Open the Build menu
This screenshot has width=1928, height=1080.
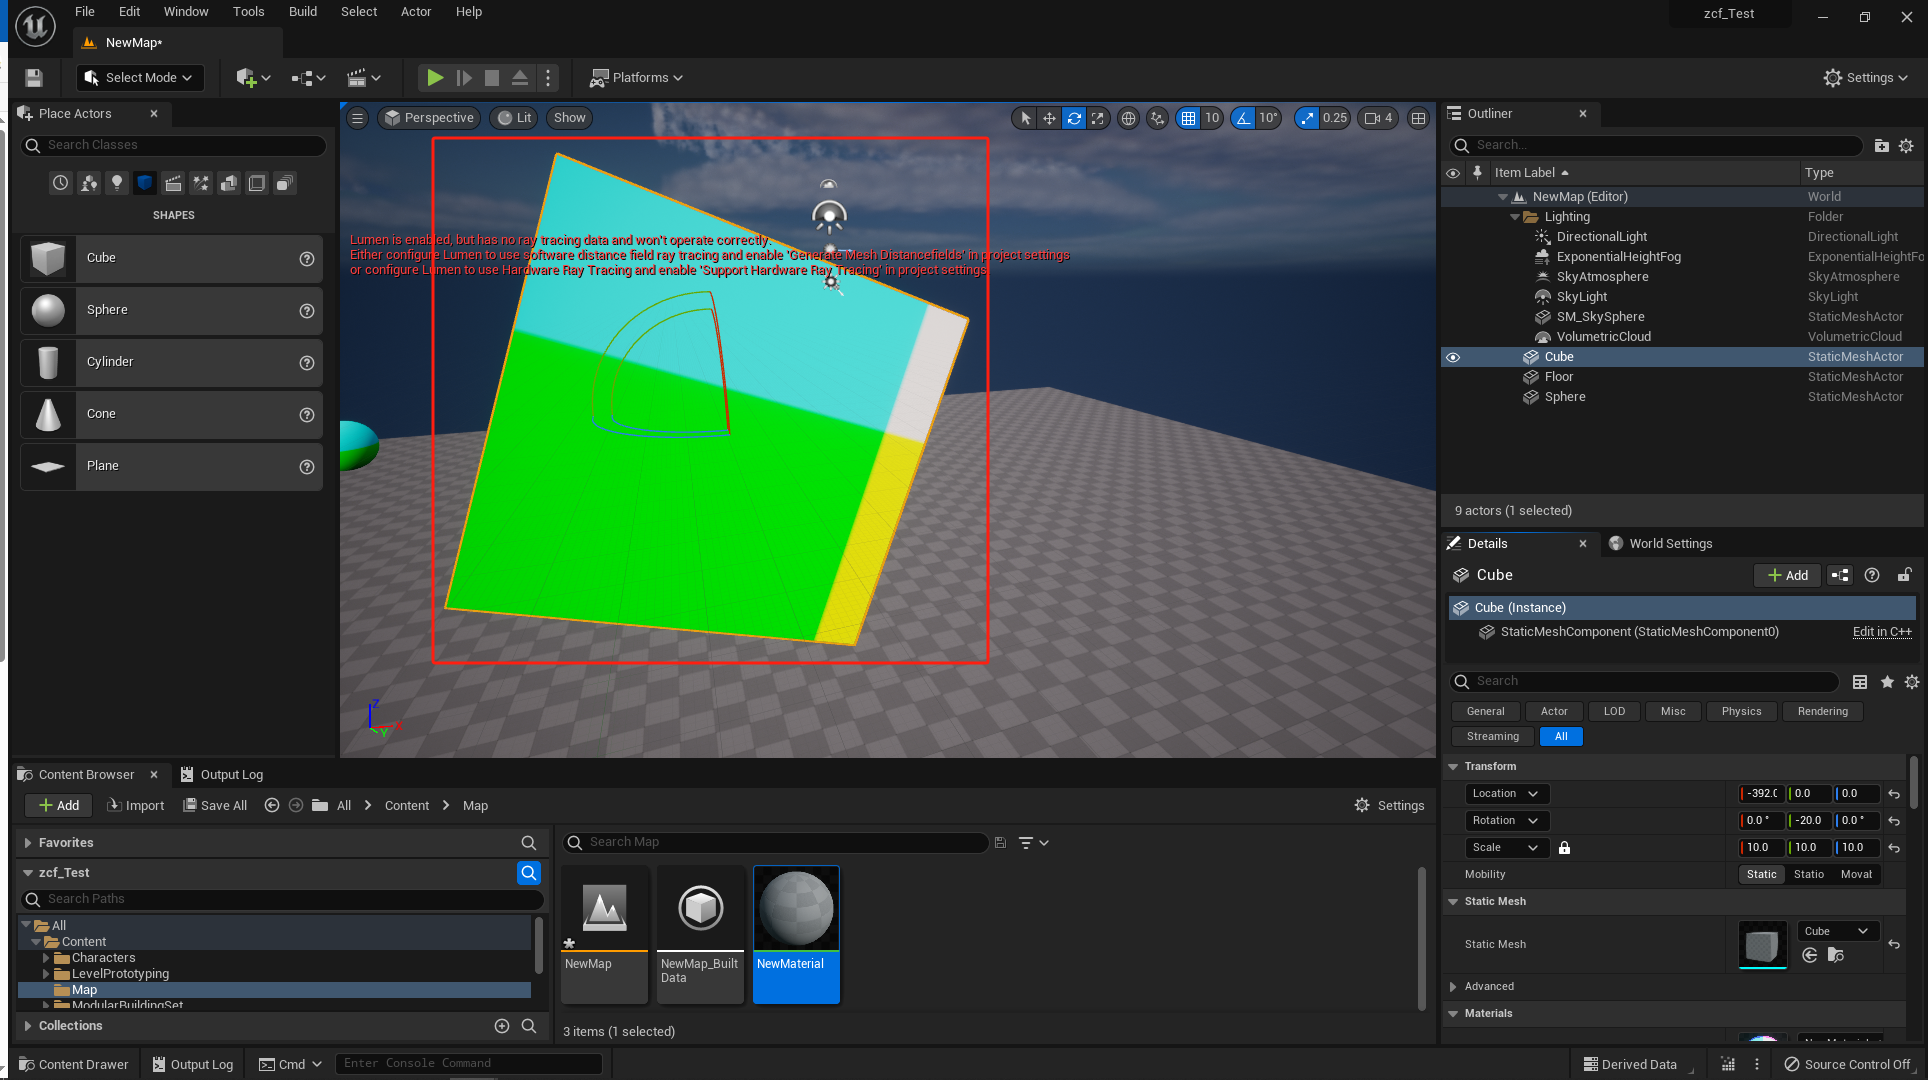coord(302,12)
